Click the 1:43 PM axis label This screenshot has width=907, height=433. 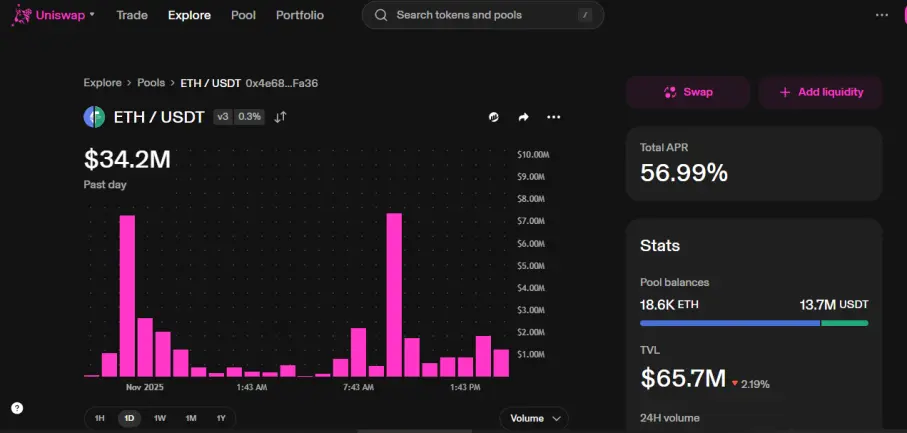tap(465, 387)
